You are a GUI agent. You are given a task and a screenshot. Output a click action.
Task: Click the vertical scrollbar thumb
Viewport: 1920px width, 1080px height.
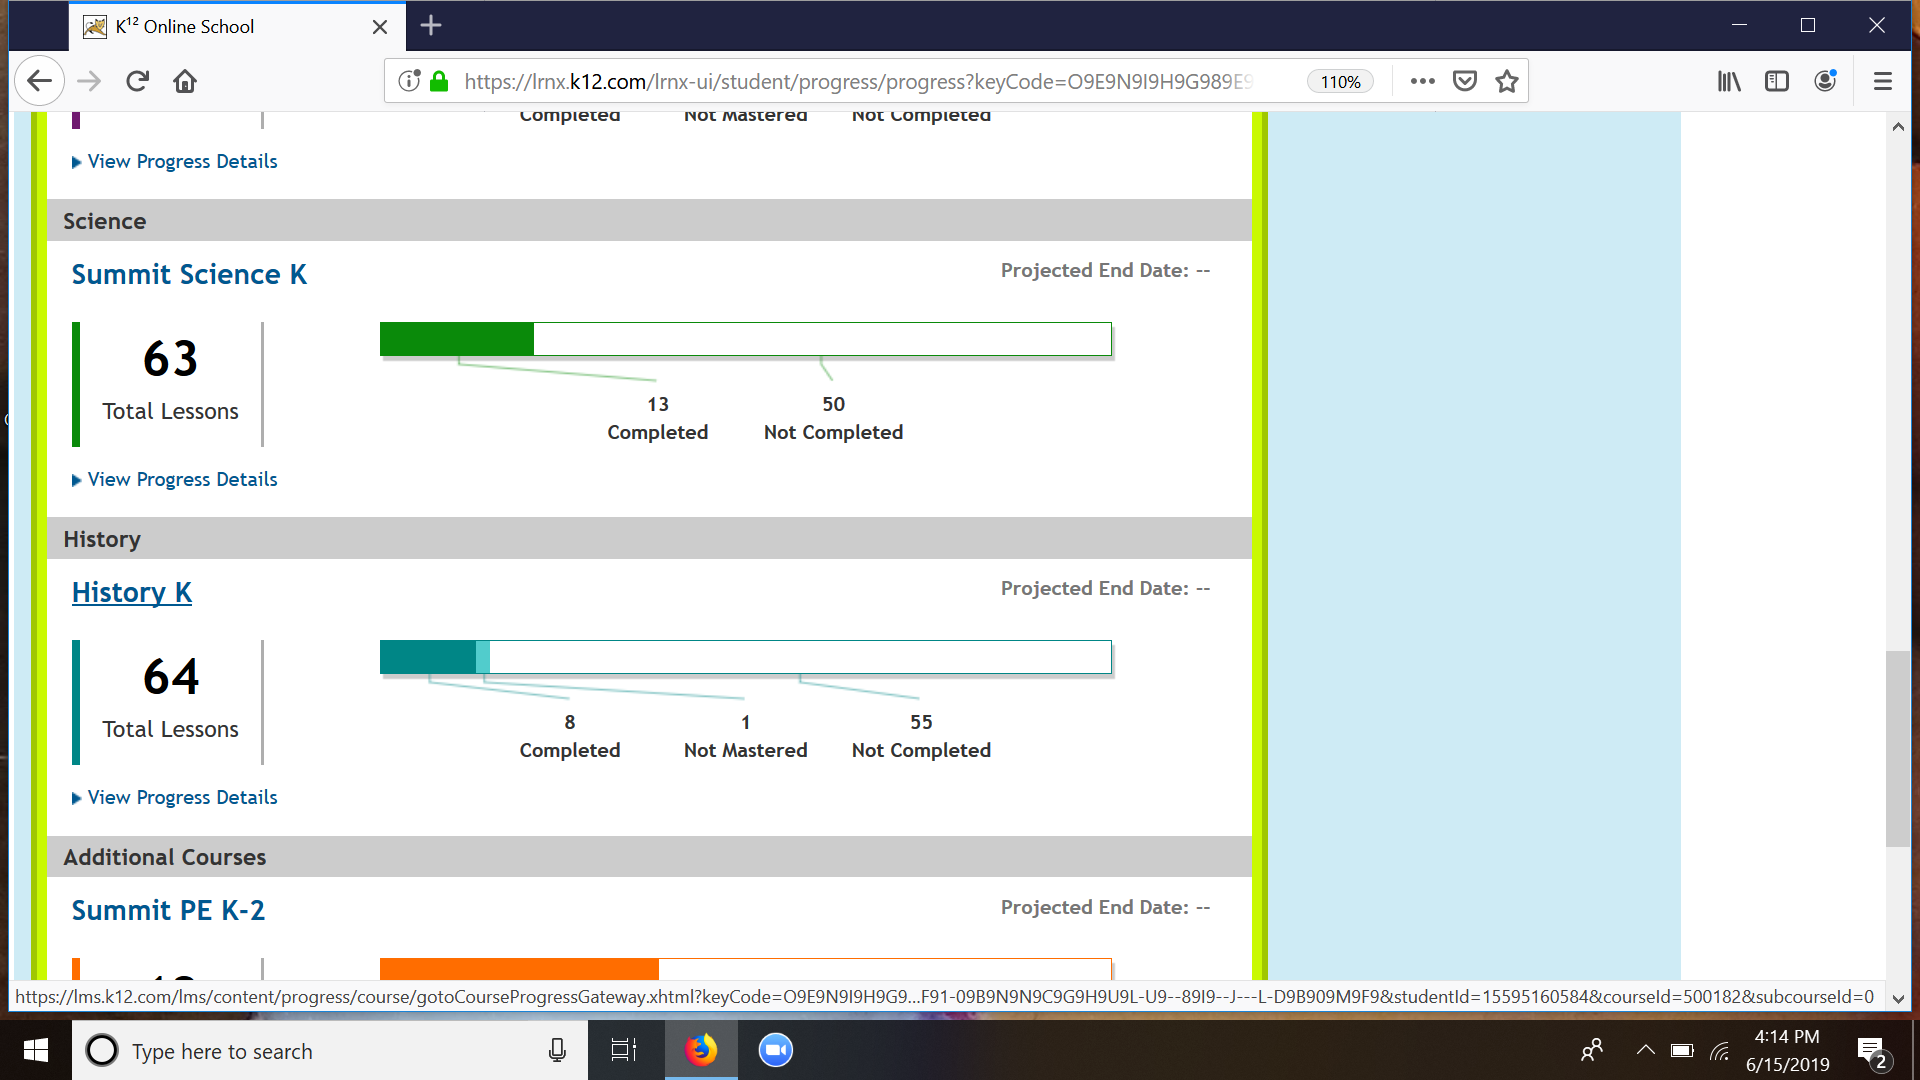point(1898,749)
